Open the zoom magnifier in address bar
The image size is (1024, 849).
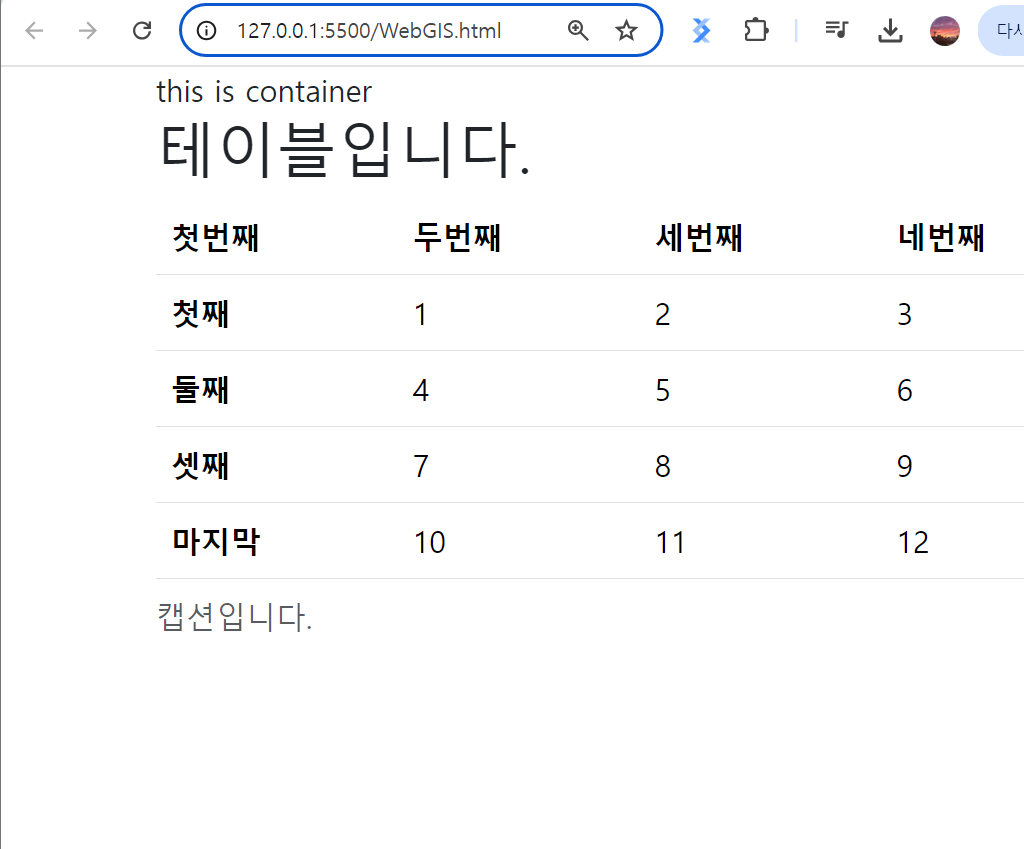tap(578, 31)
